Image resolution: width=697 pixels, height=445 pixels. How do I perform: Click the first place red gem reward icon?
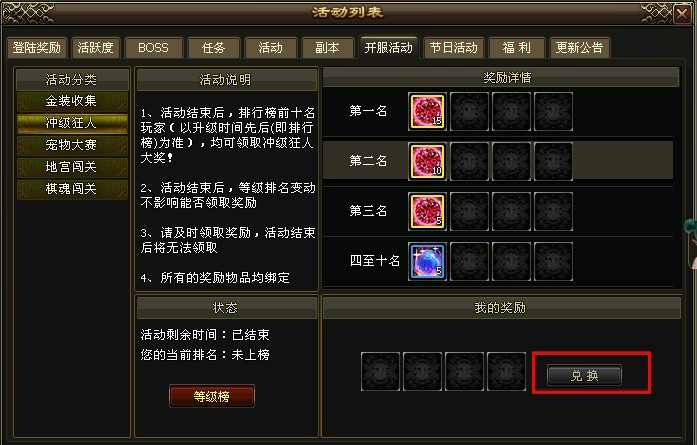click(427, 112)
